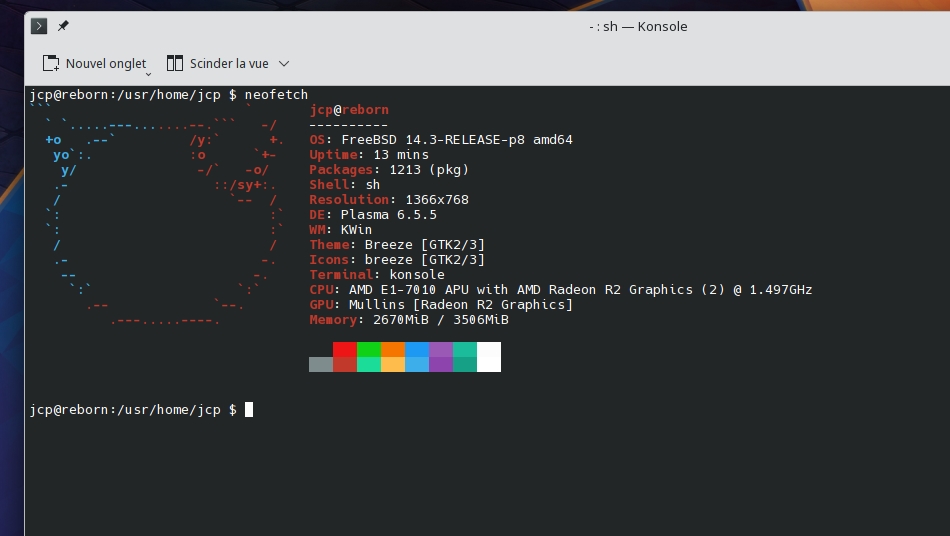Click the WM: KWin line
The image size is (950, 536).
340,230
